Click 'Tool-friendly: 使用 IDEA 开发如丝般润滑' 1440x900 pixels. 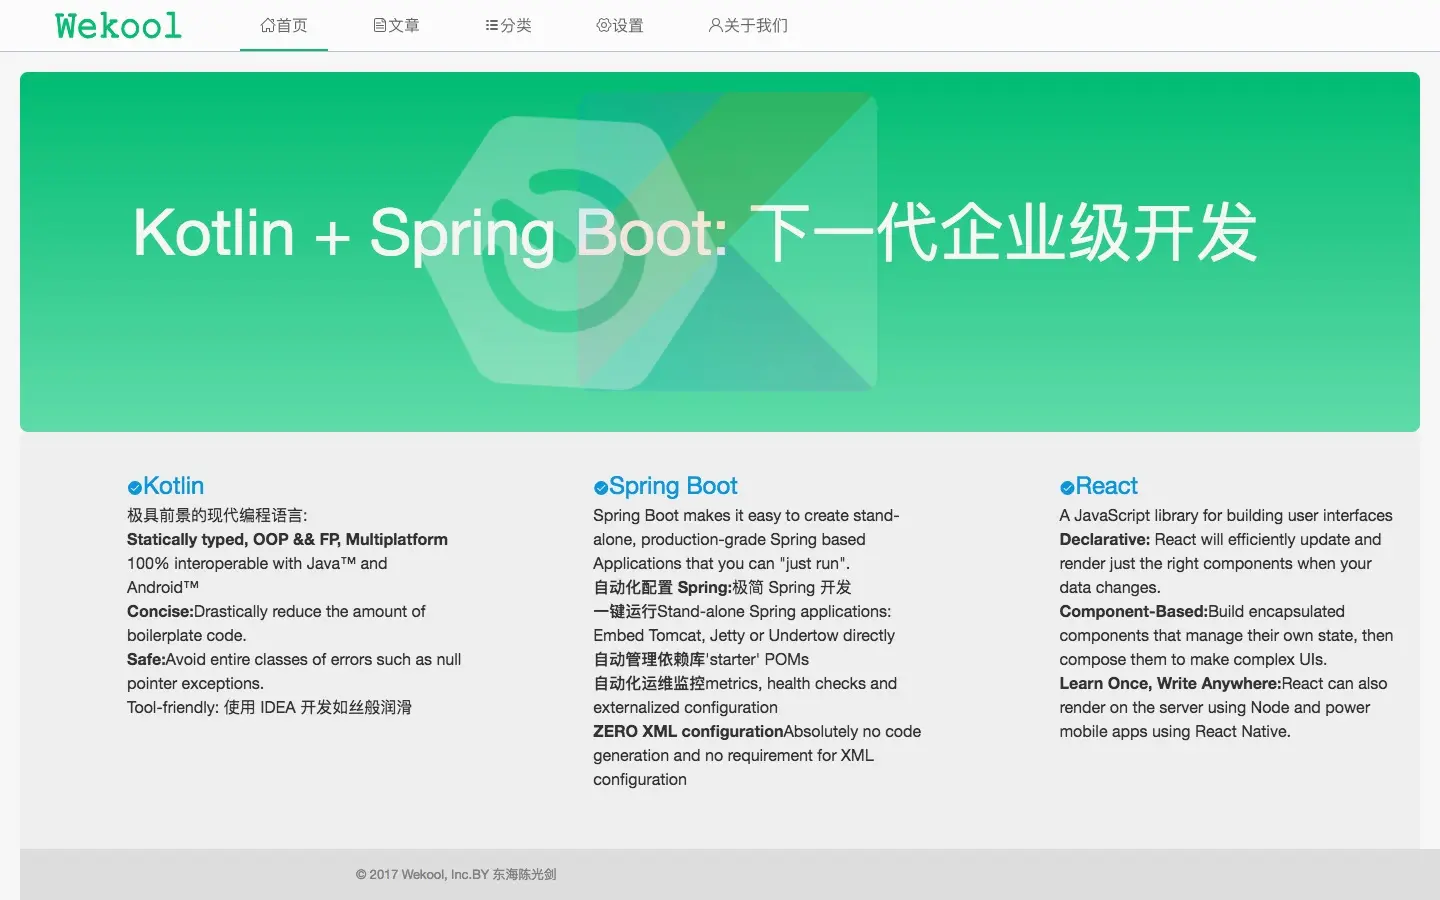tap(269, 708)
